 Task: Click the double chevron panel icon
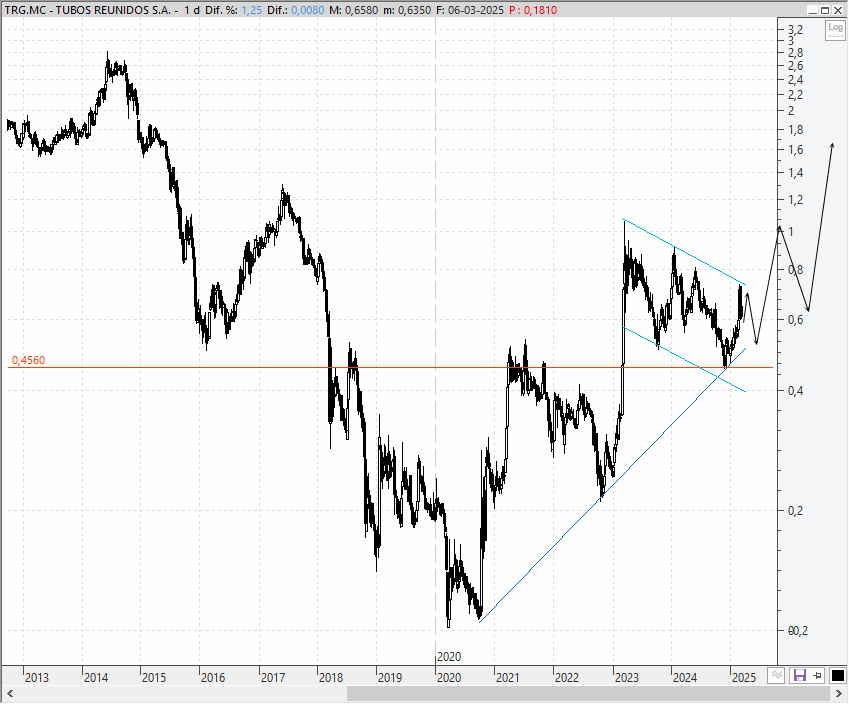pyautogui.click(x=776, y=675)
